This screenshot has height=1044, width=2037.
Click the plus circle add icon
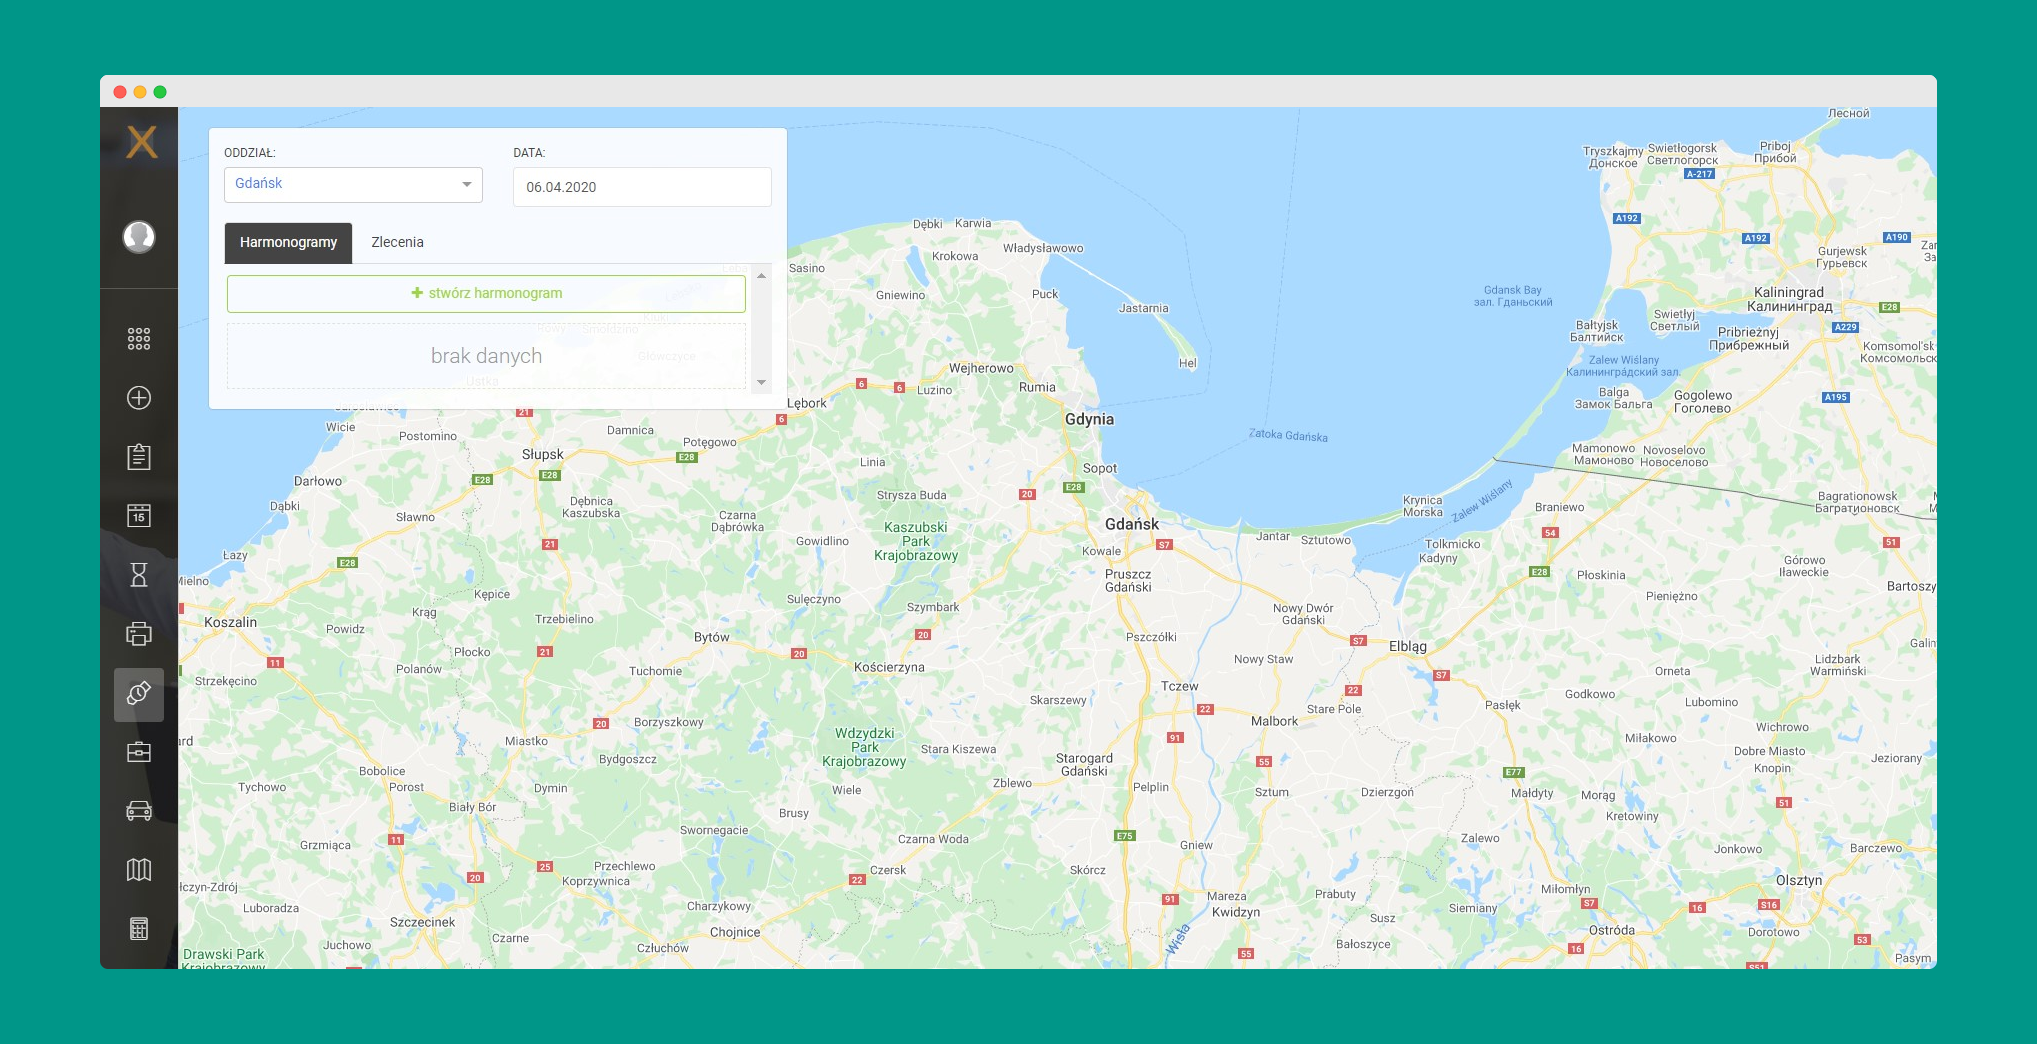(139, 398)
